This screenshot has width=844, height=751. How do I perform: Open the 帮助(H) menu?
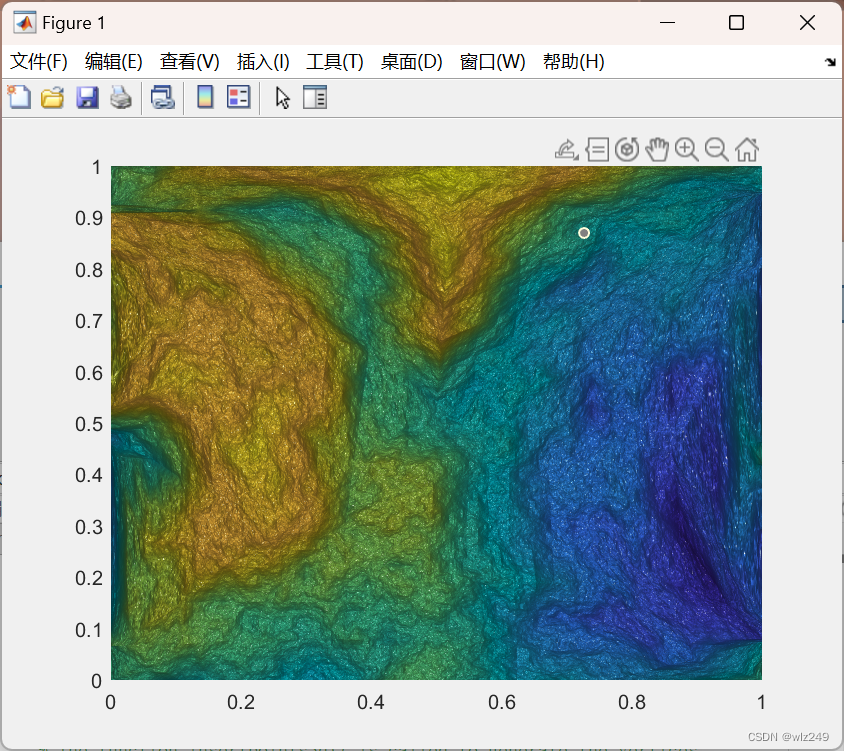tap(574, 62)
